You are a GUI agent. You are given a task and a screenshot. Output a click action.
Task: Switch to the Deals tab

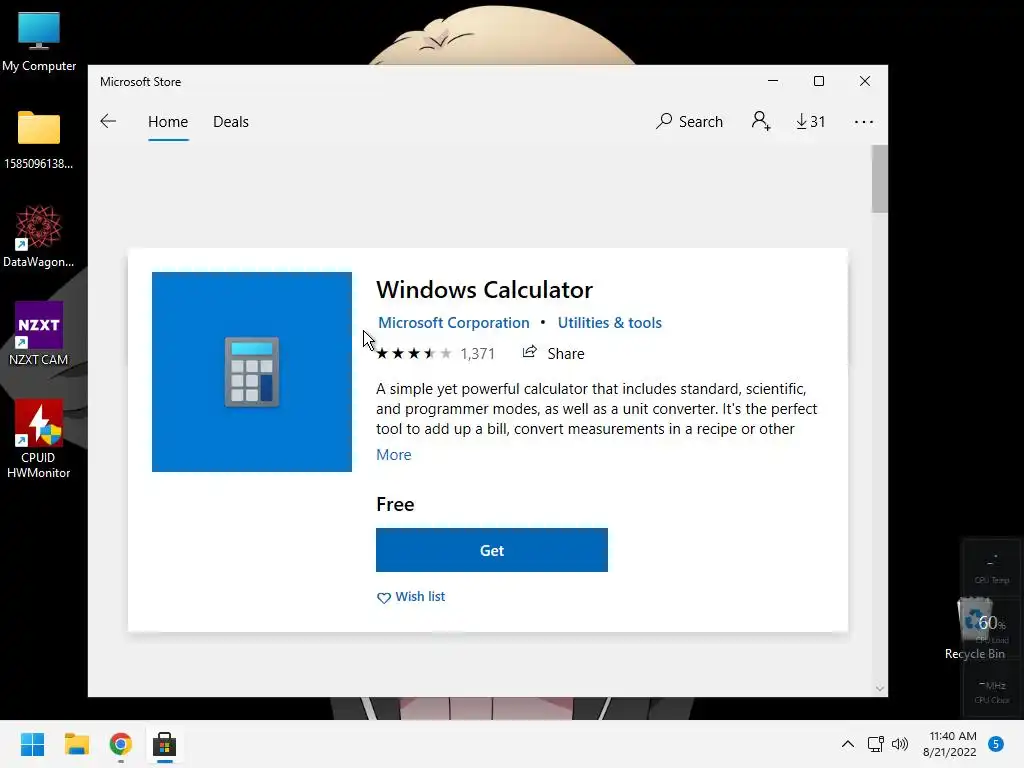tap(231, 121)
